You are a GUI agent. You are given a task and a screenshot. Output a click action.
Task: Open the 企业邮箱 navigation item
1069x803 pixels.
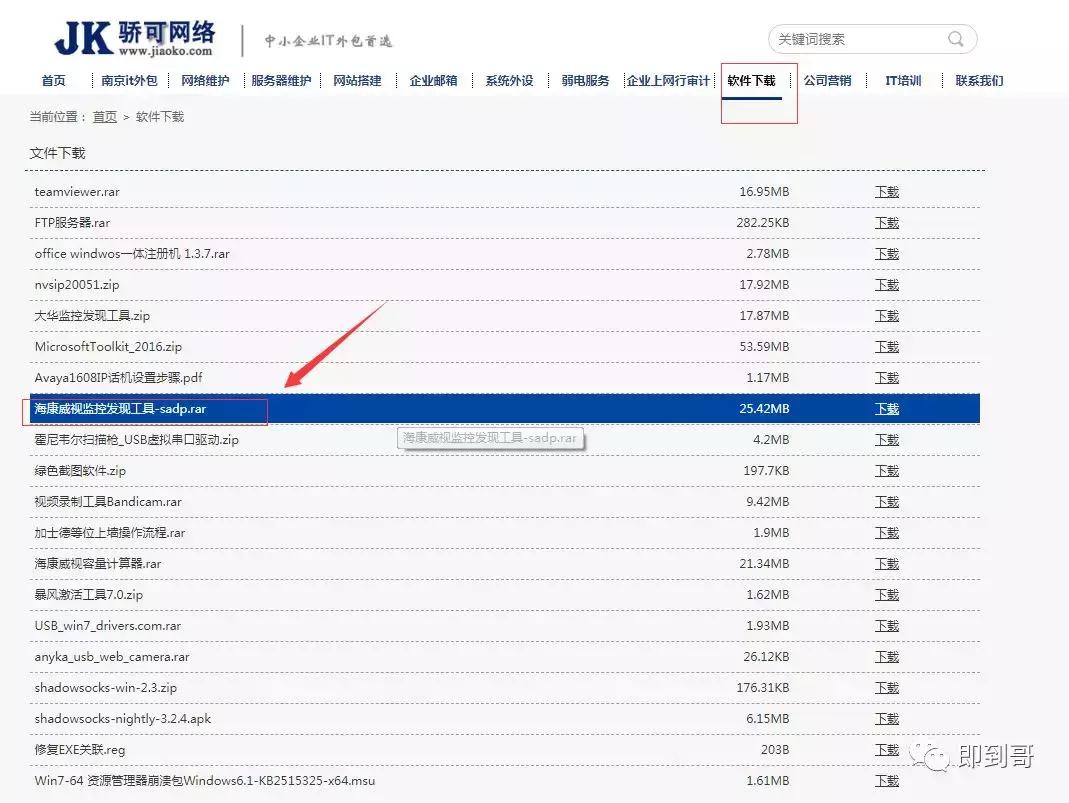(432, 81)
